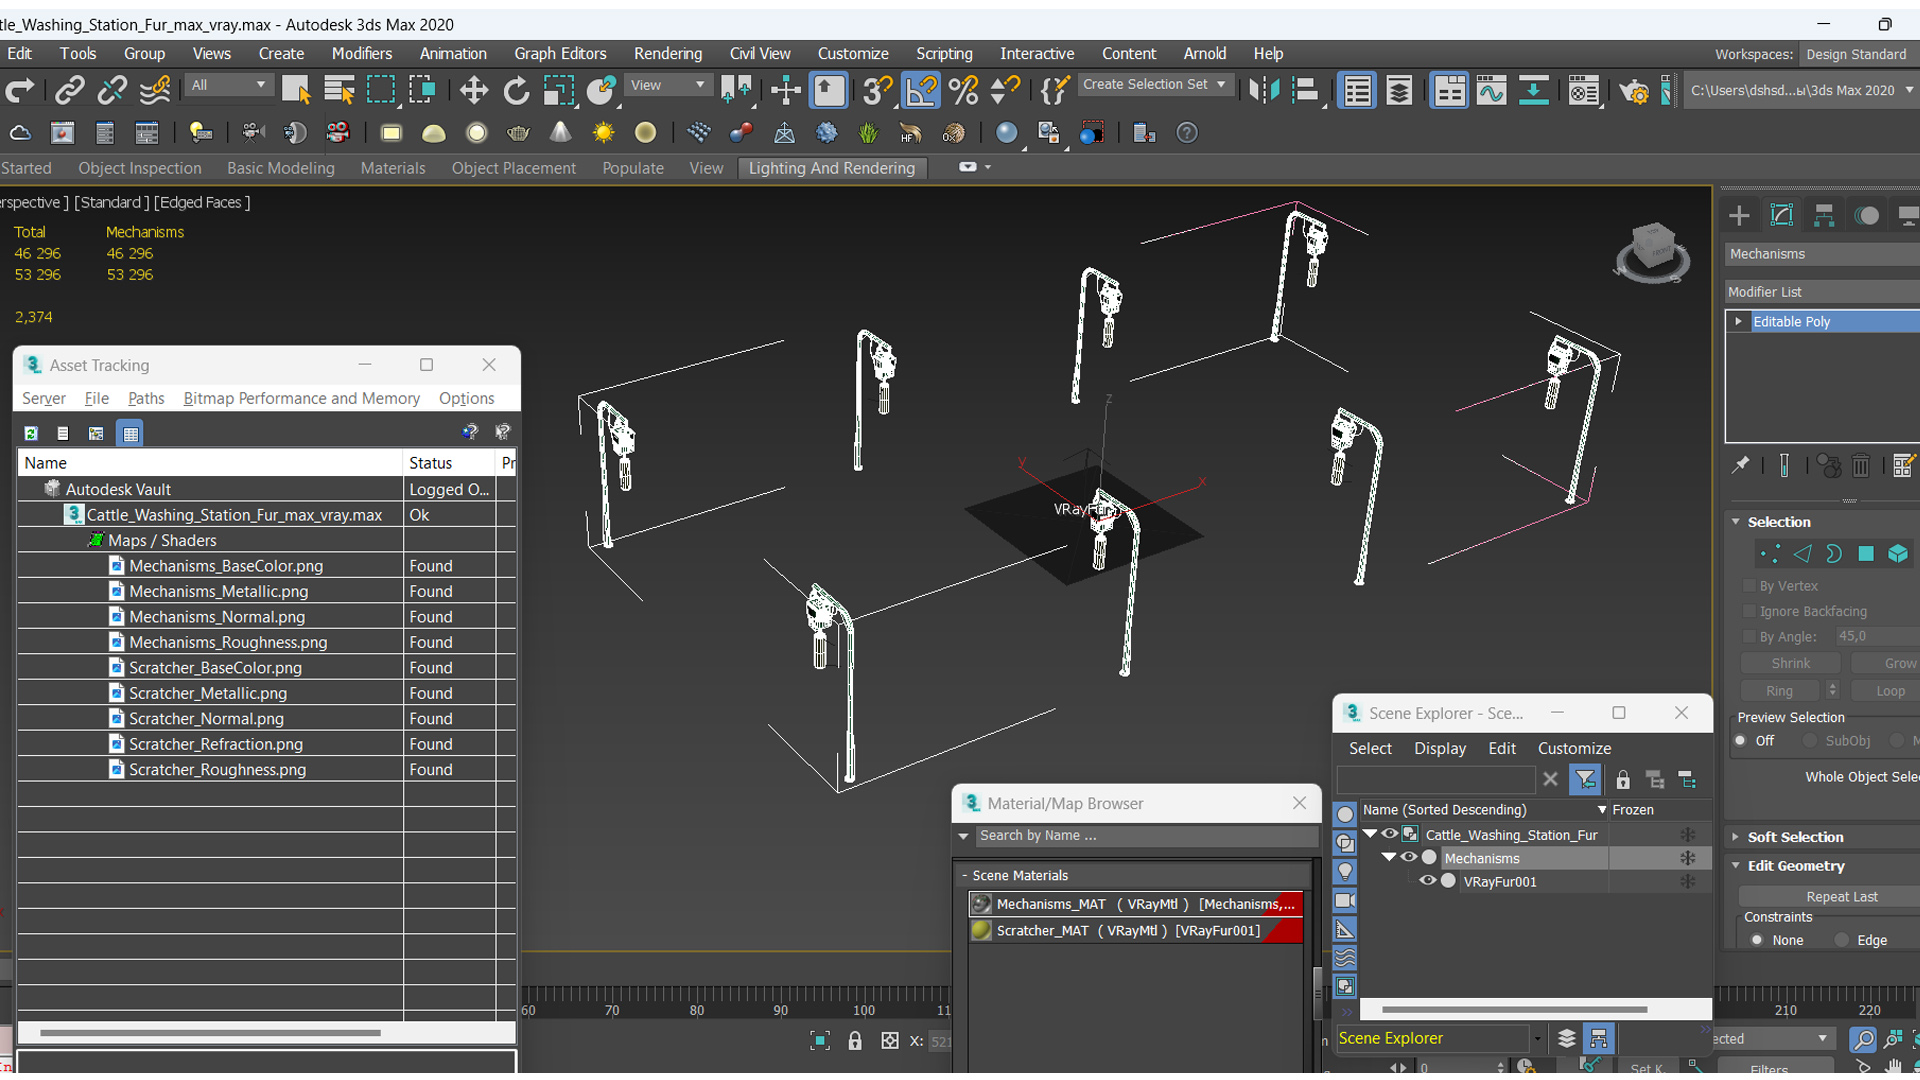Image resolution: width=1920 pixels, height=1080 pixels.
Task: Select Preview Selection Off radio
Action: click(1741, 741)
